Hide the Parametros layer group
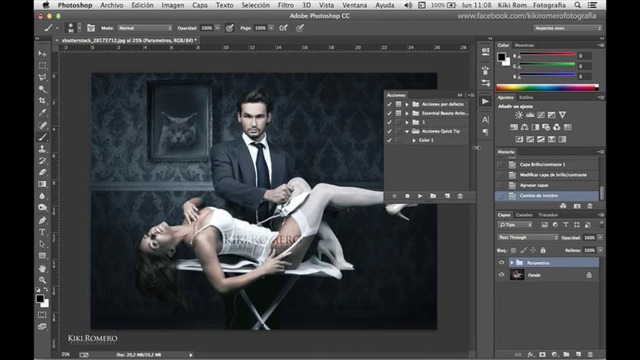640x360 pixels. [502, 263]
